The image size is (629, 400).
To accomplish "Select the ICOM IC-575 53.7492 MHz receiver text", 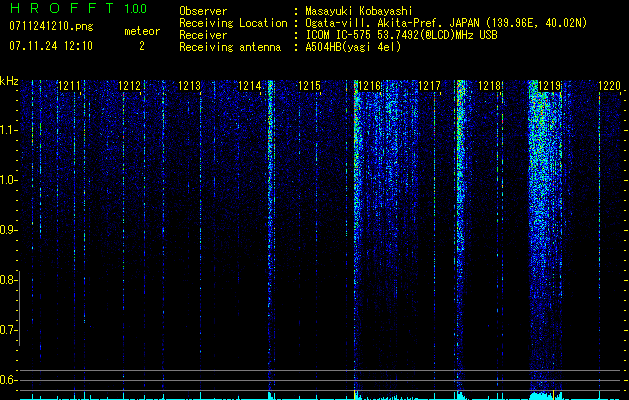I will [401, 35].
